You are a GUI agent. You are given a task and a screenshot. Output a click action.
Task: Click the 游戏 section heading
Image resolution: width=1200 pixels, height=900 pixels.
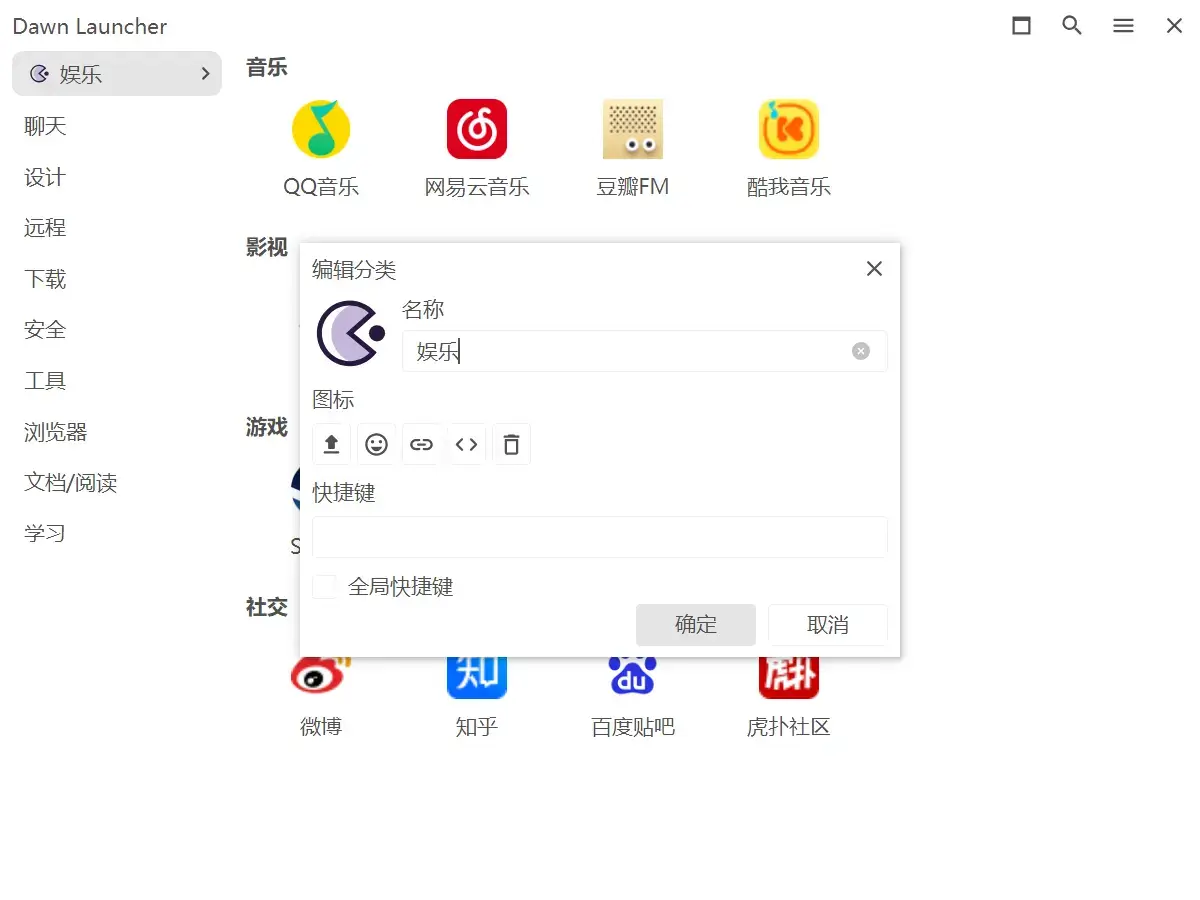point(267,428)
